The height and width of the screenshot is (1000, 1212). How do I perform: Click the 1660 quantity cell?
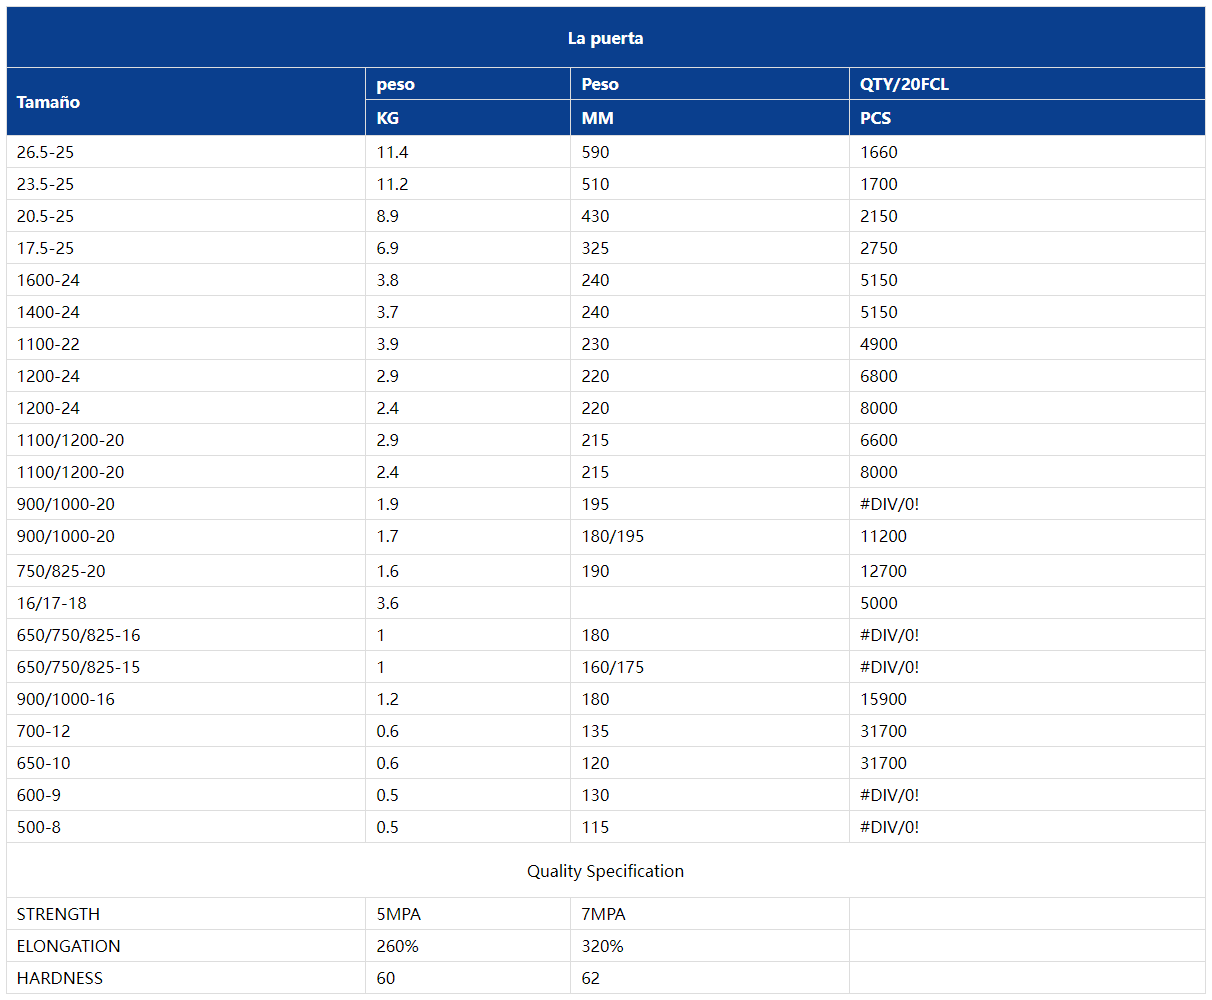click(879, 152)
